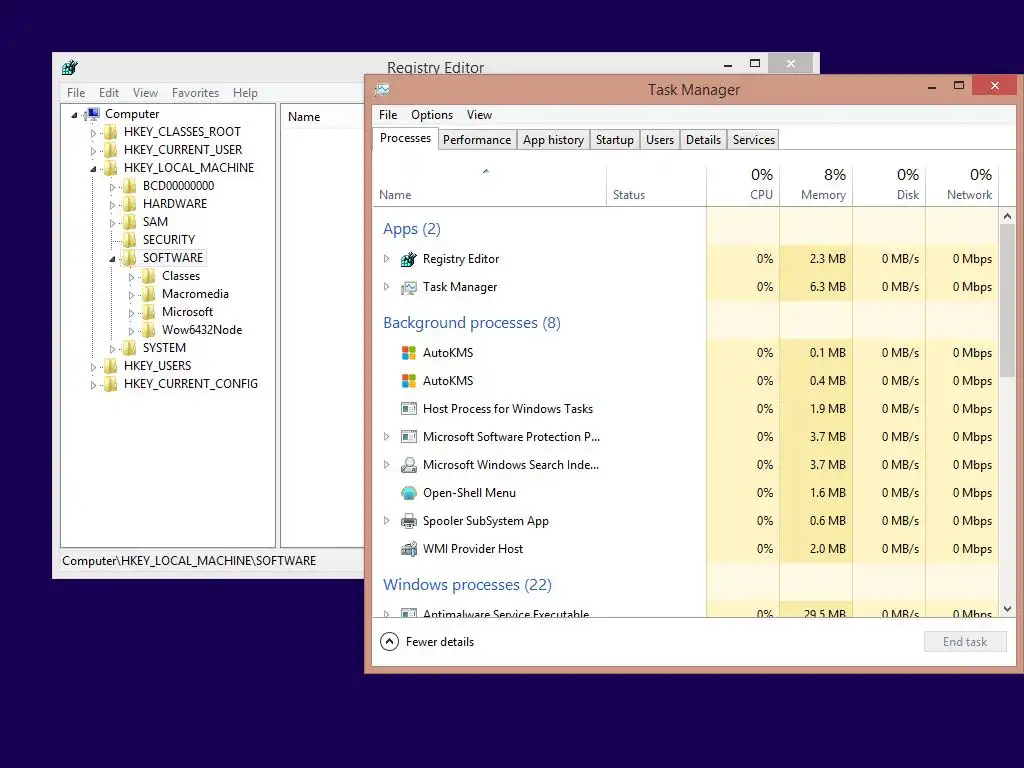The image size is (1024, 768).
Task: Select the HKEY_CLASSES_ROOT folder icon
Action: (111, 133)
